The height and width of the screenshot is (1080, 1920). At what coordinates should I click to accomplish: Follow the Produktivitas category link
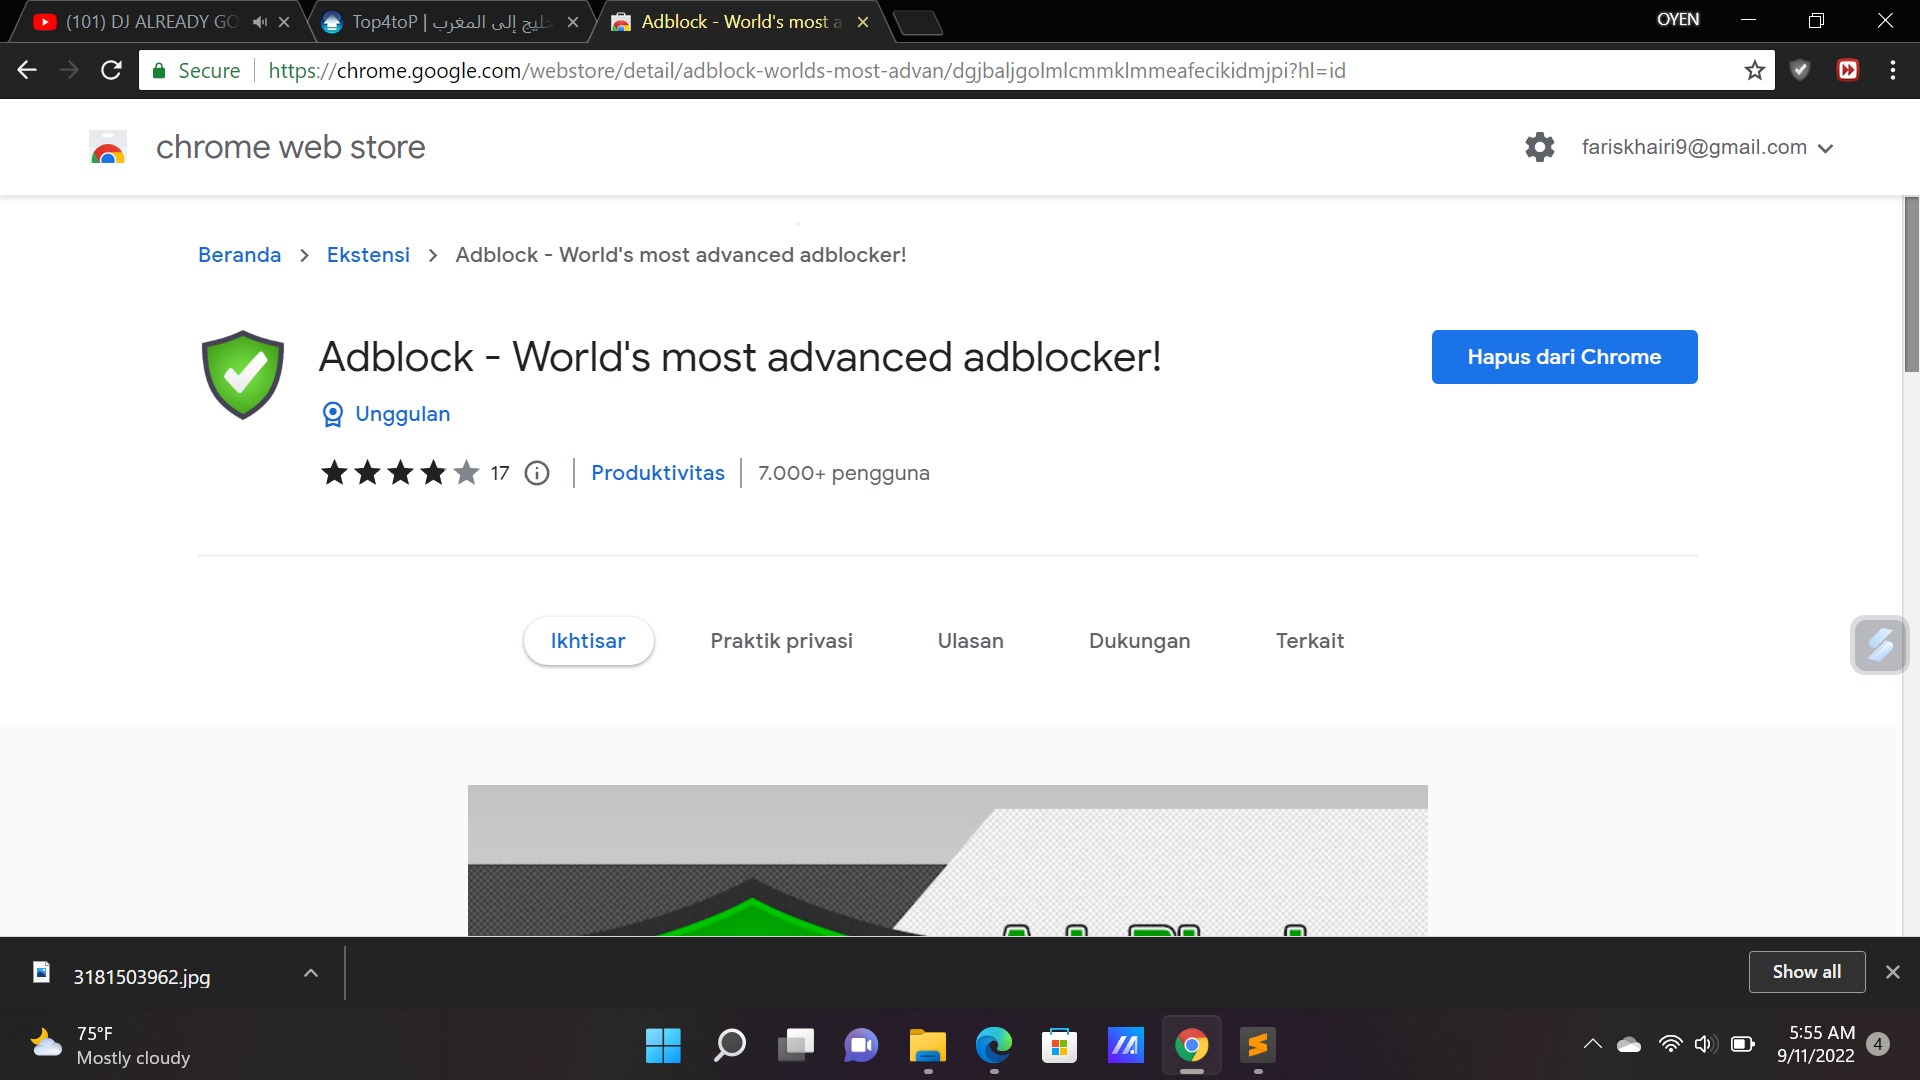click(657, 473)
